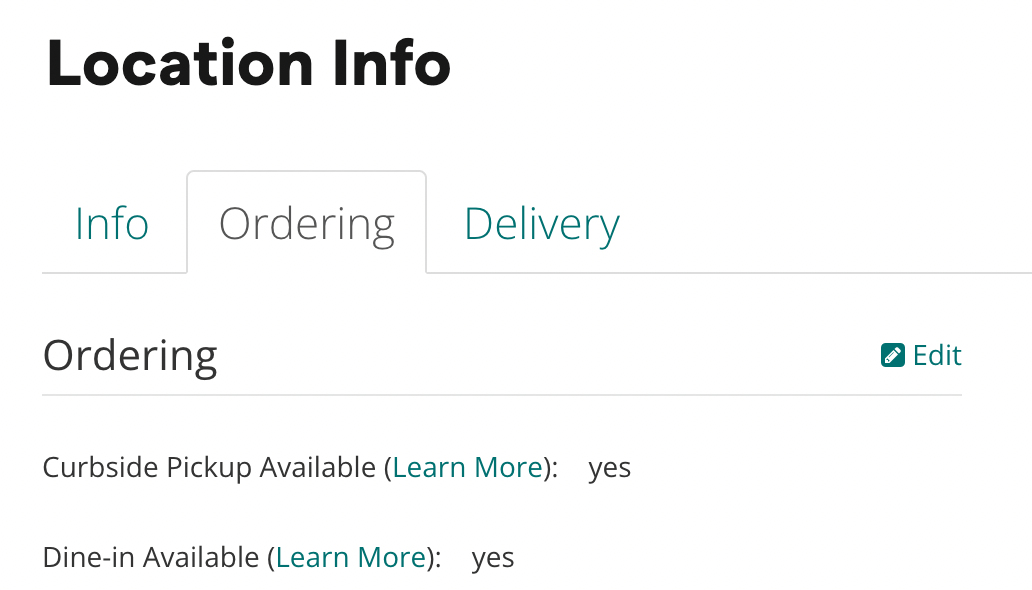Click the Location Info page title
This screenshot has width=1032, height=590.
[x=248, y=63]
